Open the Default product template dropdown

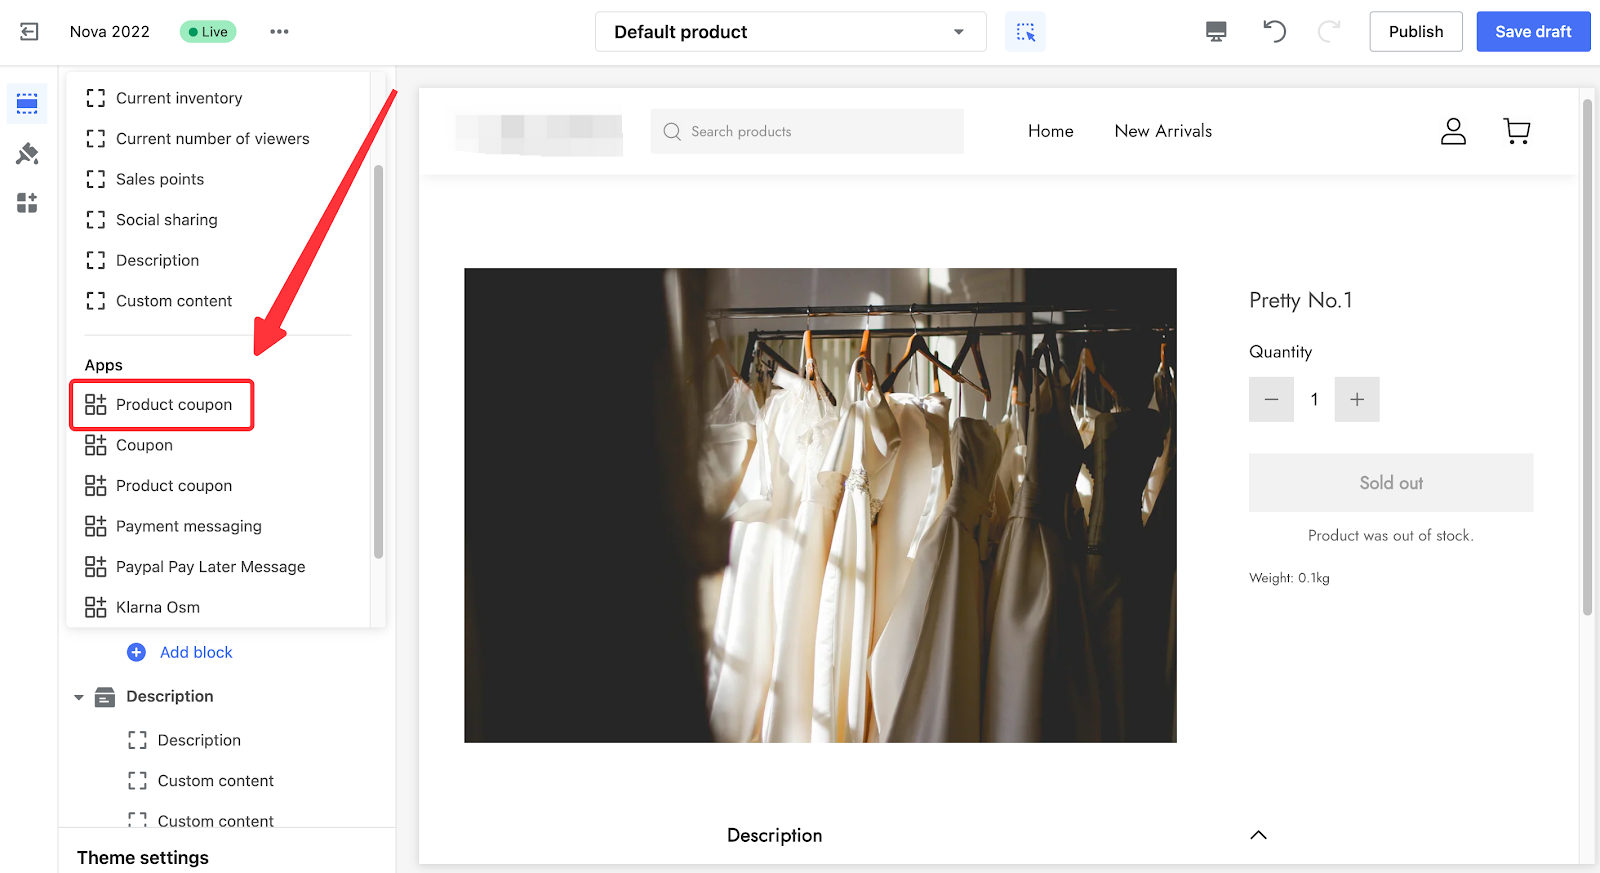790,32
